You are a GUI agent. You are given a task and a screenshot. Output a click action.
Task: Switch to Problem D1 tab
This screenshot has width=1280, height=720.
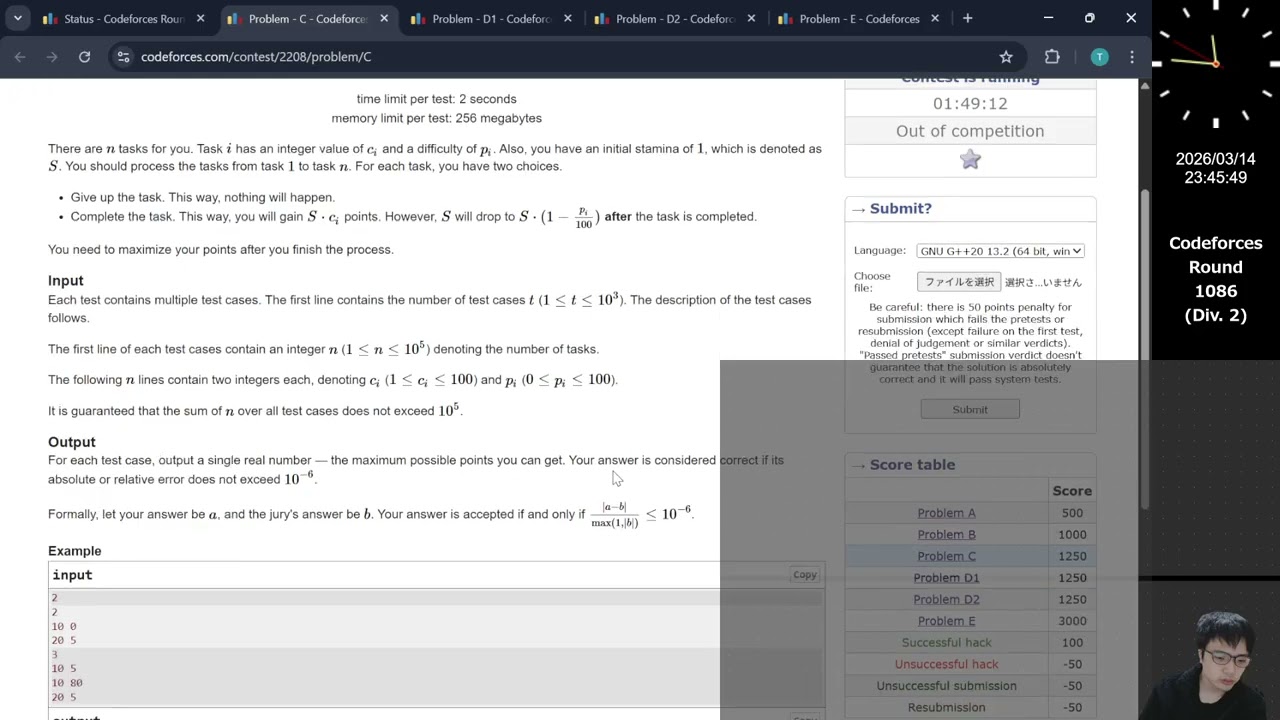(490, 19)
